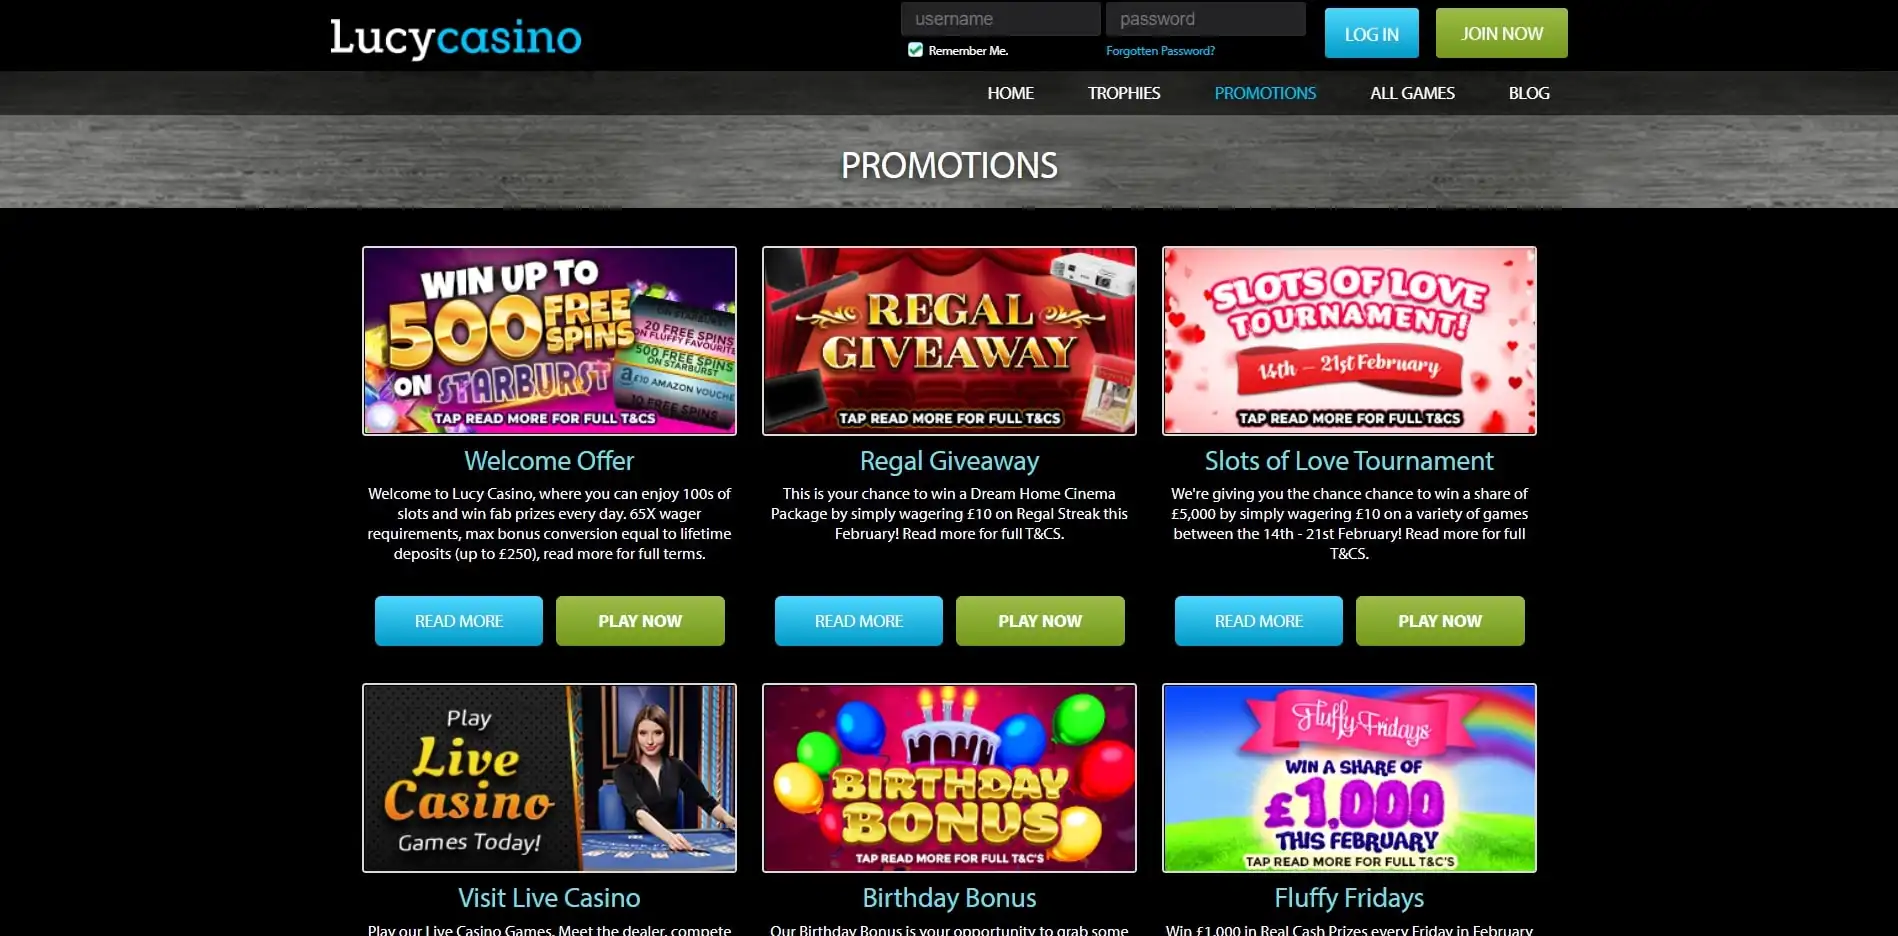The height and width of the screenshot is (936, 1898).
Task: Open the 500 Free Spins Starburst banner
Action: pyautogui.click(x=549, y=341)
